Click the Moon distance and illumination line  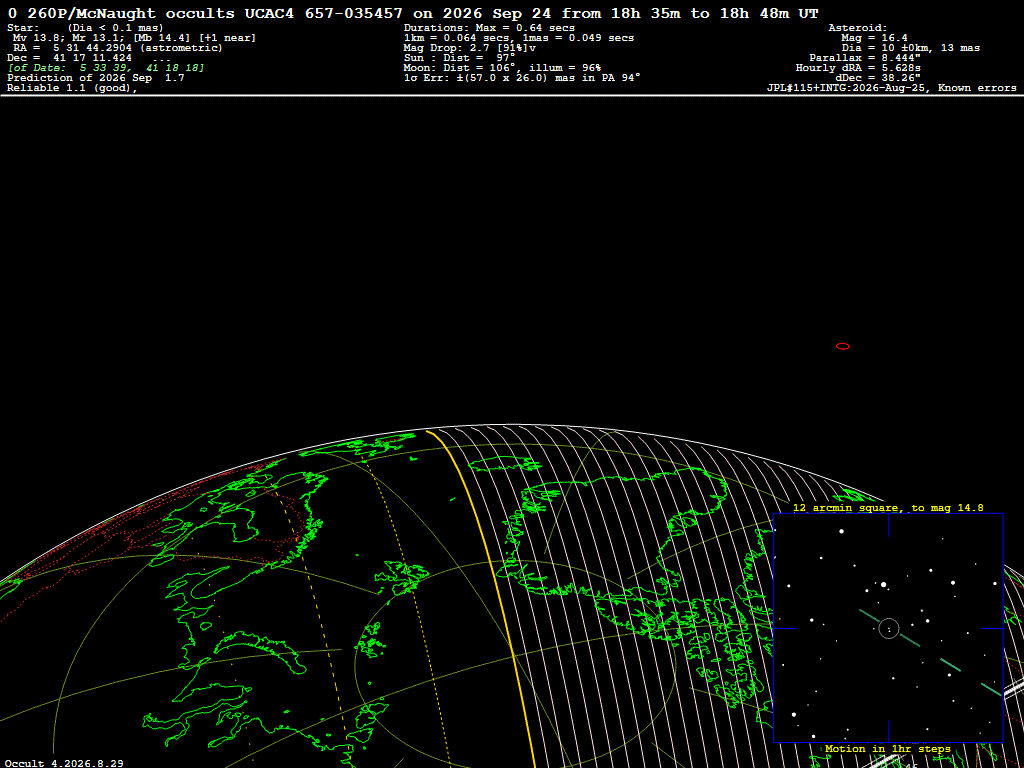point(502,68)
